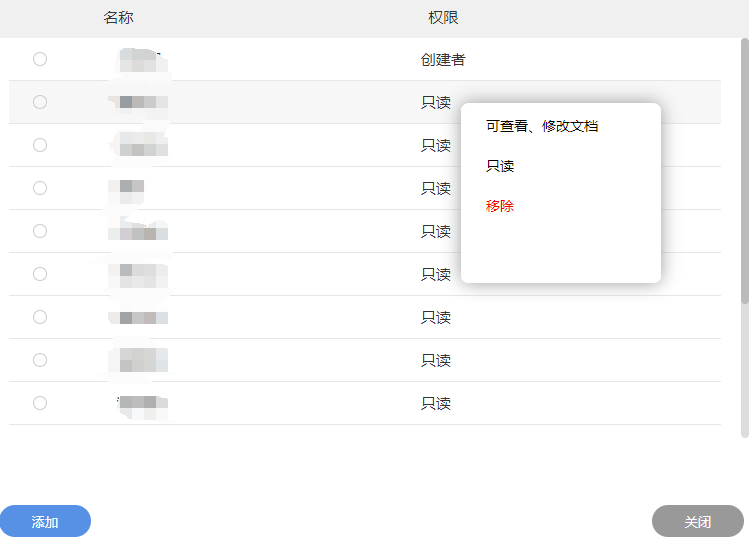Open the 只读 permission dropdown in last row

click(x=436, y=403)
